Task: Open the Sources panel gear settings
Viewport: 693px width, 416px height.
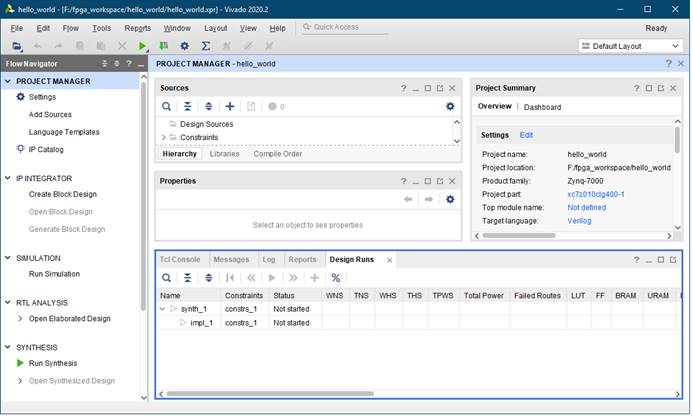Action: [450, 106]
